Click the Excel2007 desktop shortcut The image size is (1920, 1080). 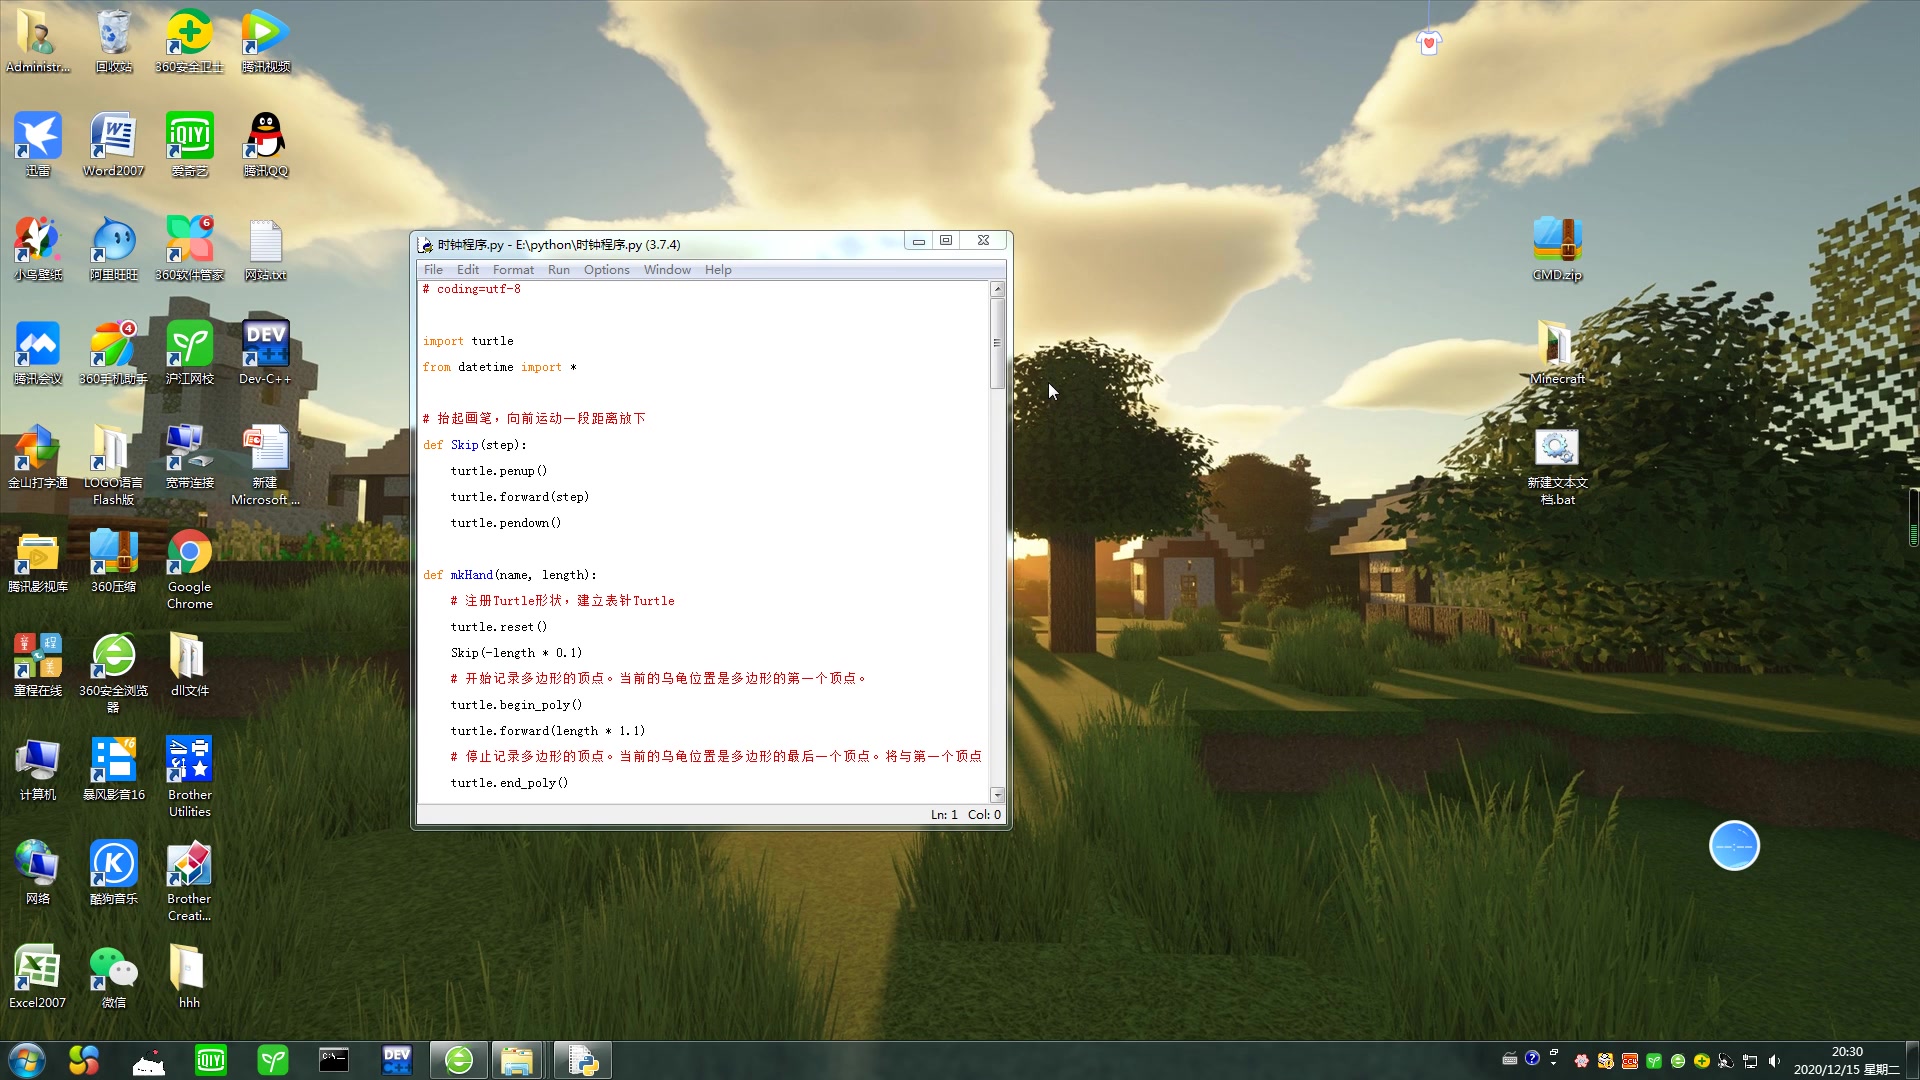point(37,969)
